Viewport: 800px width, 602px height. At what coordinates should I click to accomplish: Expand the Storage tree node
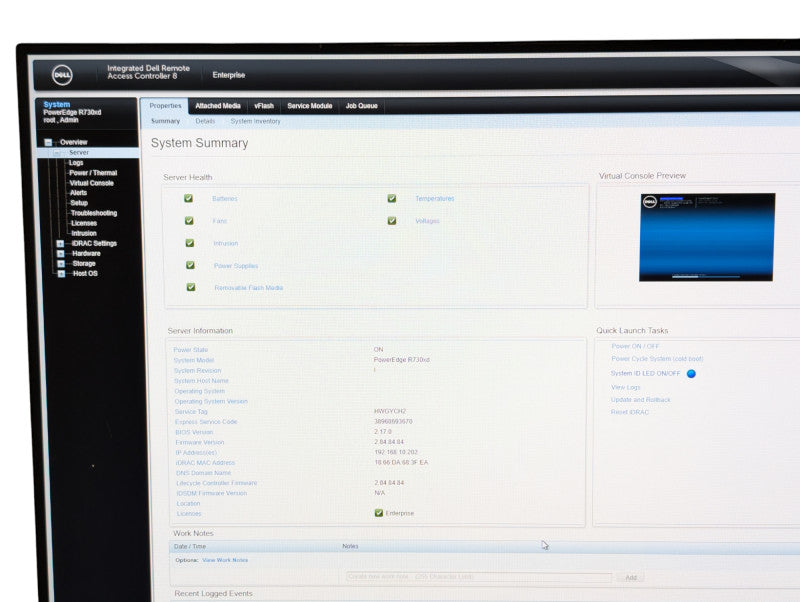coord(61,264)
